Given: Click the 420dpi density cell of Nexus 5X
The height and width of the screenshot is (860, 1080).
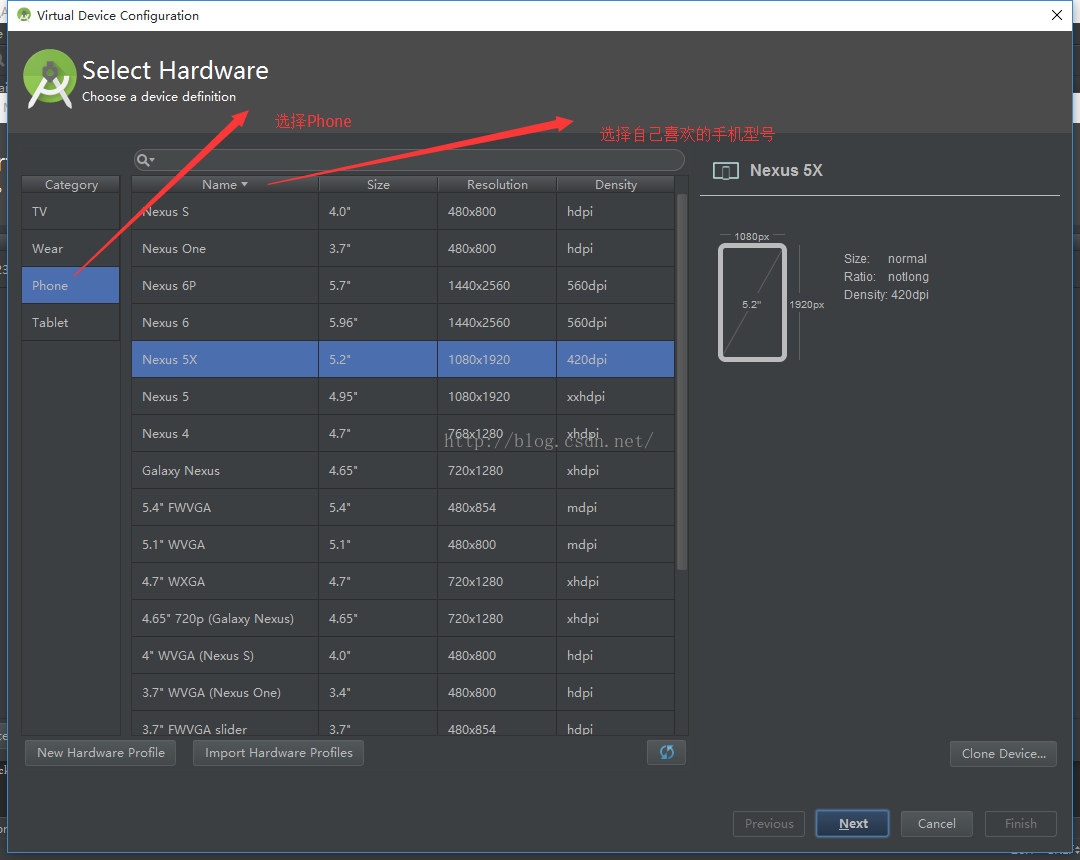Looking at the screenshot, I should point(615,359).
